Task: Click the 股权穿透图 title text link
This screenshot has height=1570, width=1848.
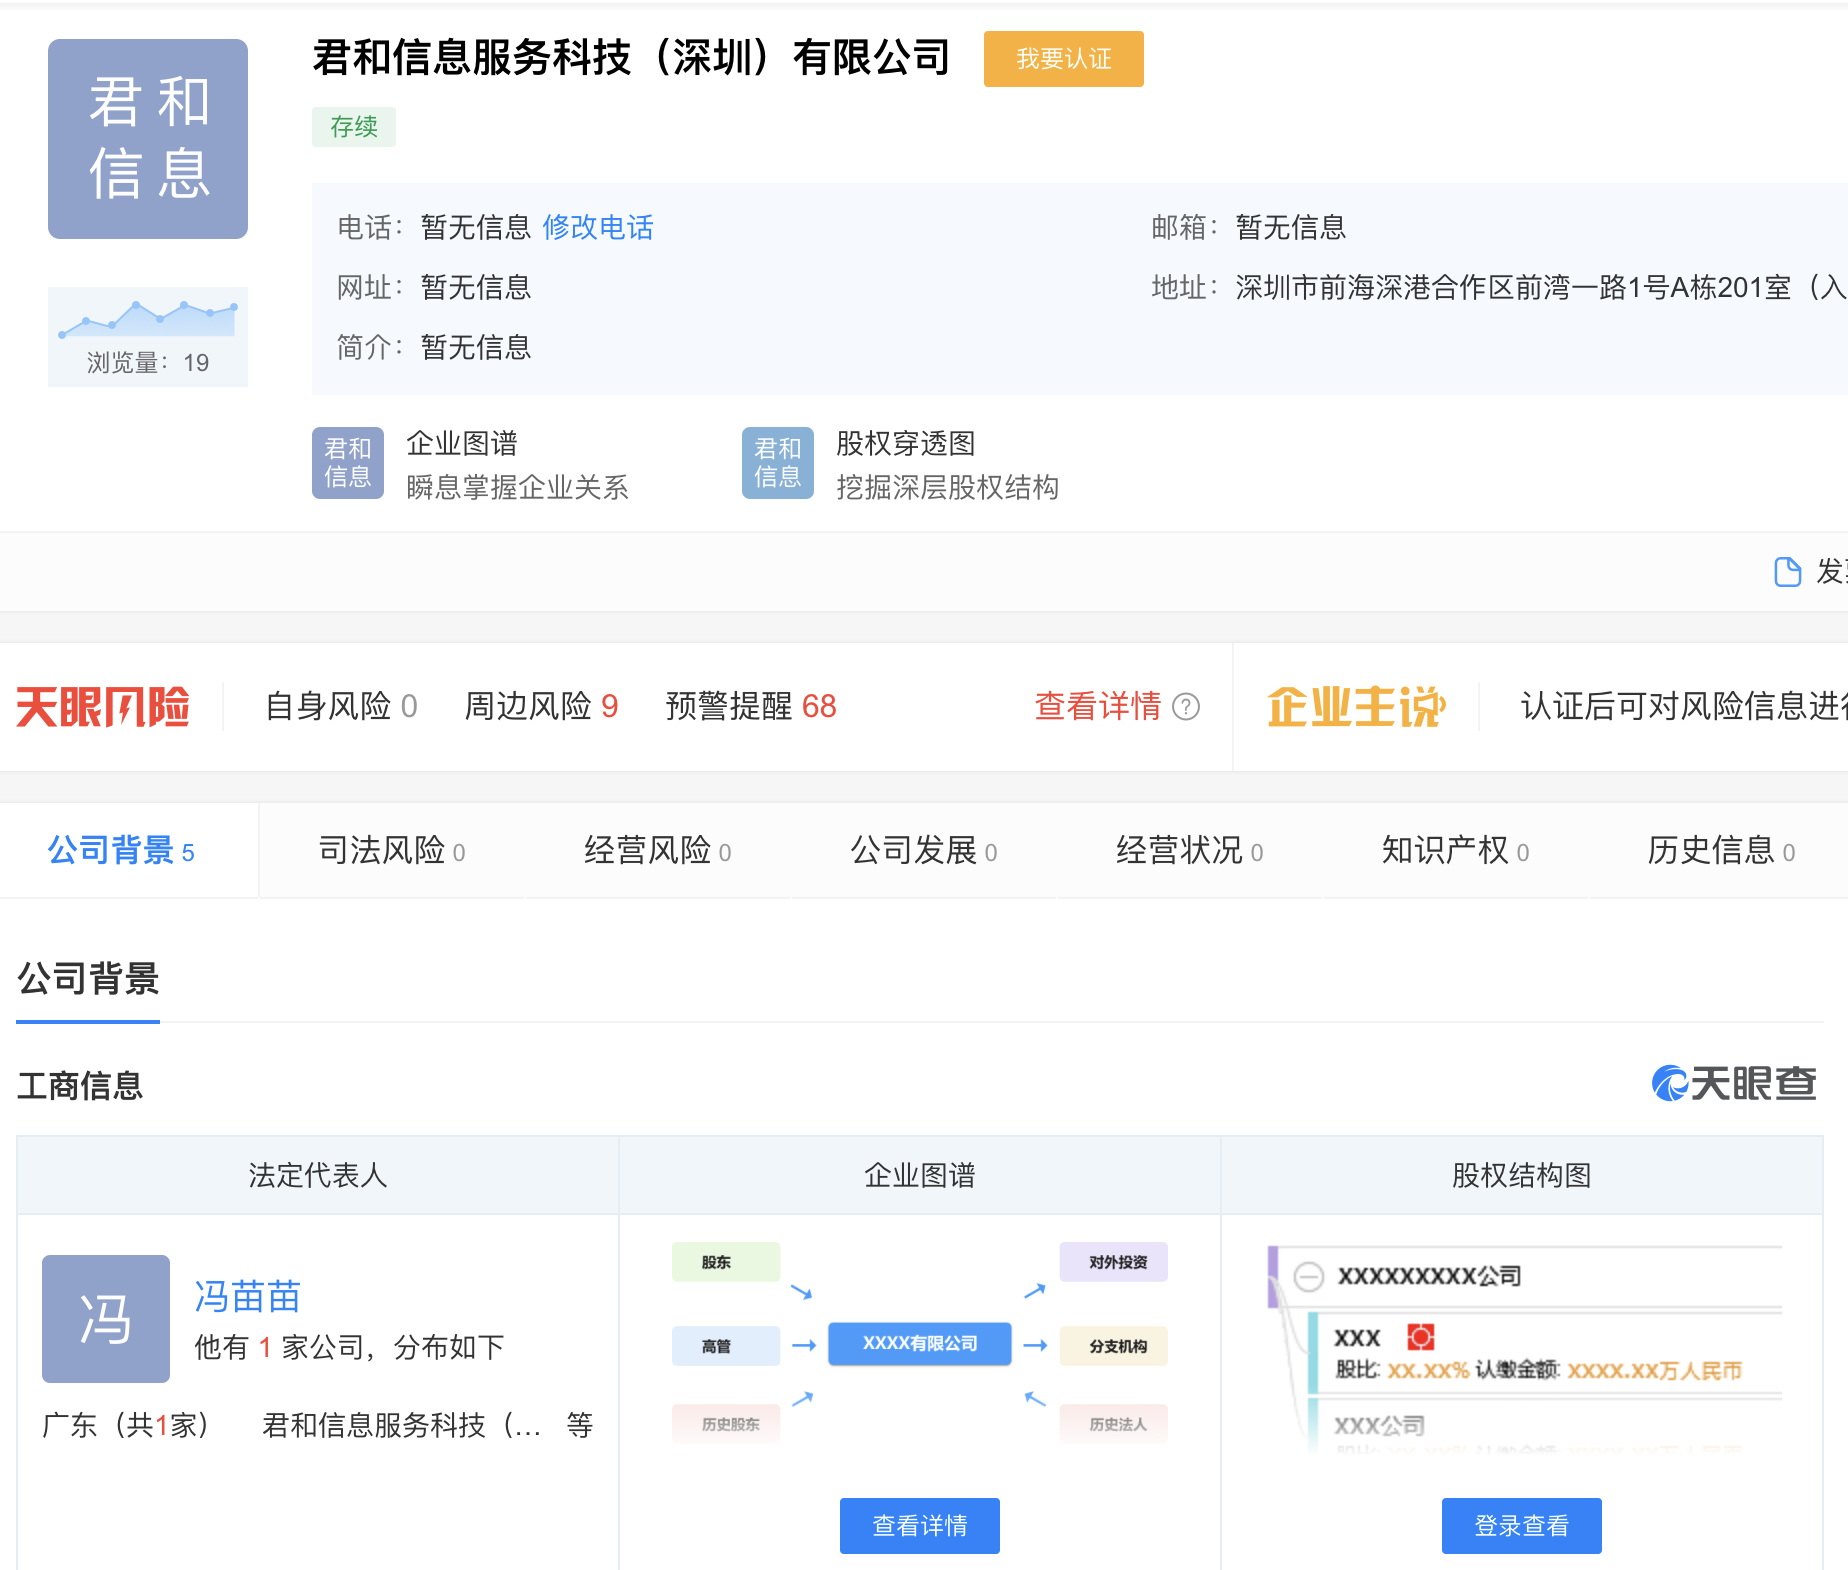Action: point(906,444)
